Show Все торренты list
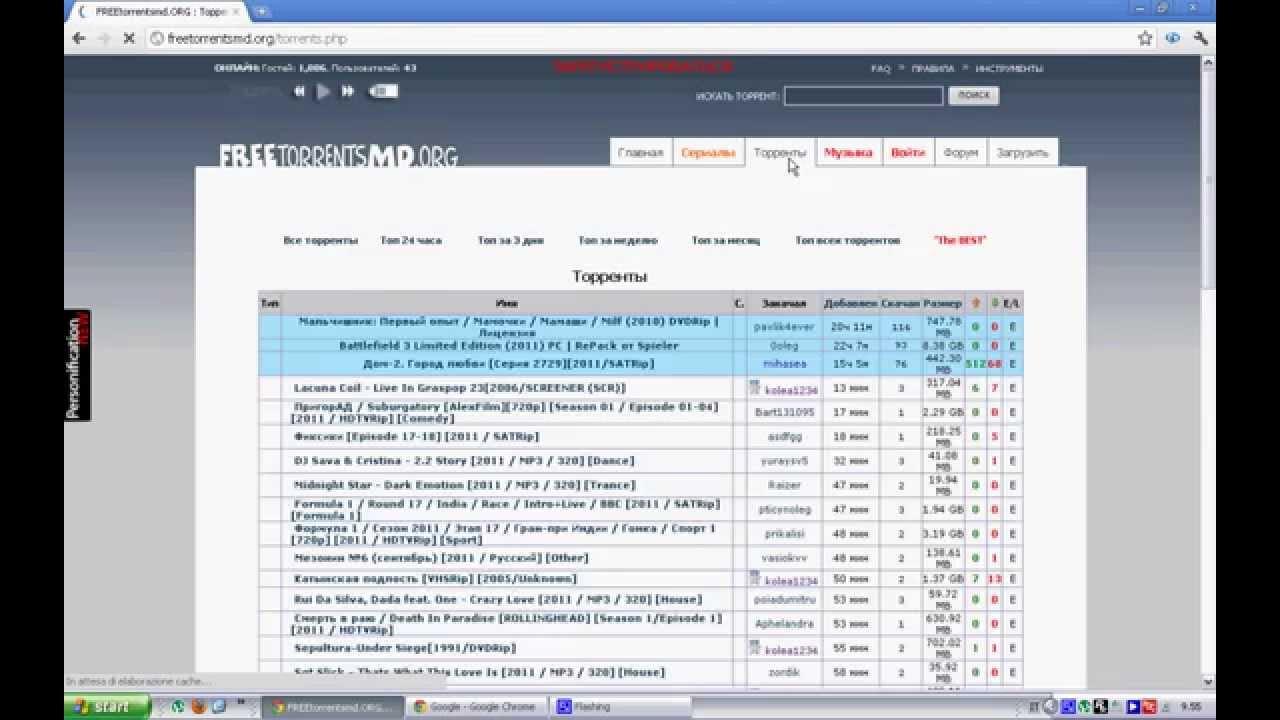 tap(320, 241)
